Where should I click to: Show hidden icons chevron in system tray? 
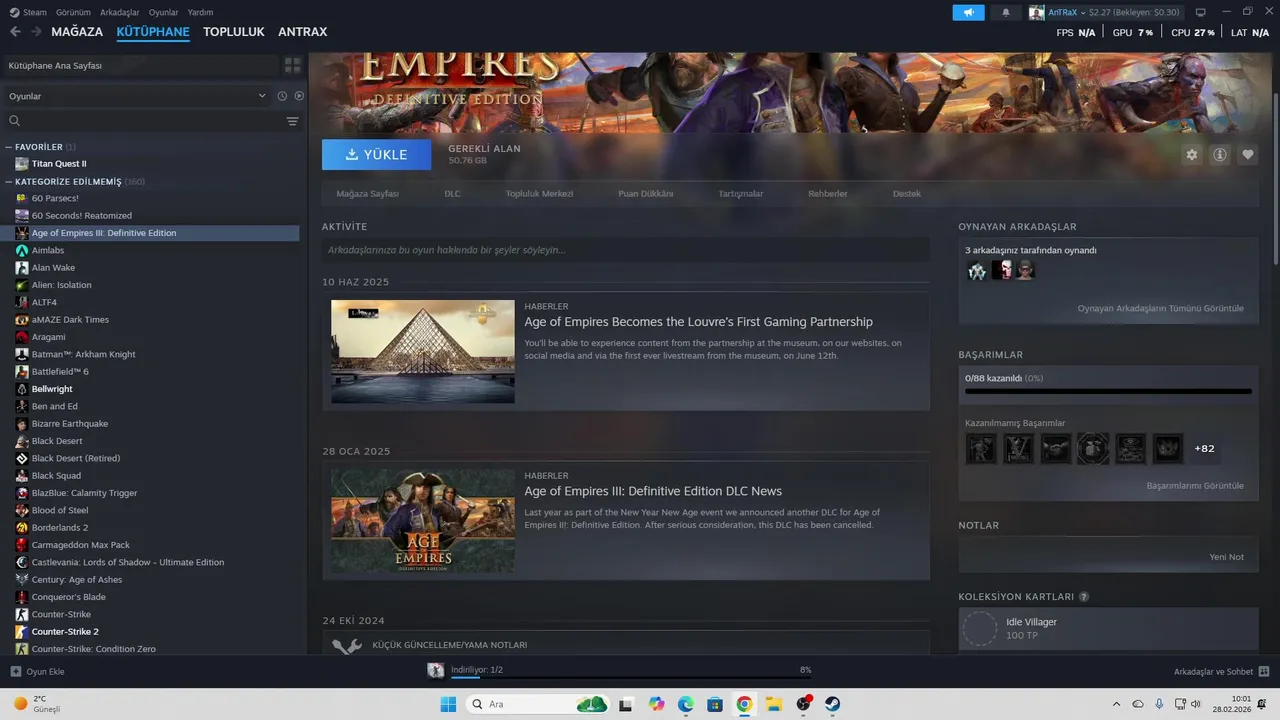(x=1117, y=704)
